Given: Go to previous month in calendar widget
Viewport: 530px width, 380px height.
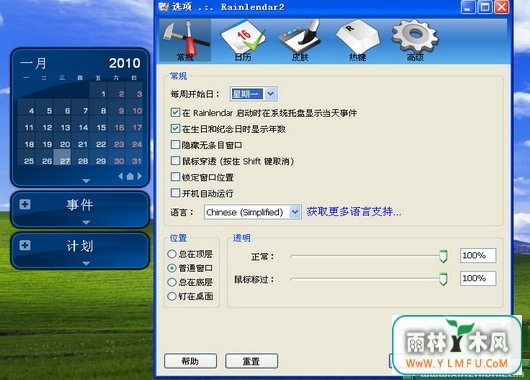Looking at the screenshot, I should pyautogui.click(x=121, y=176).
